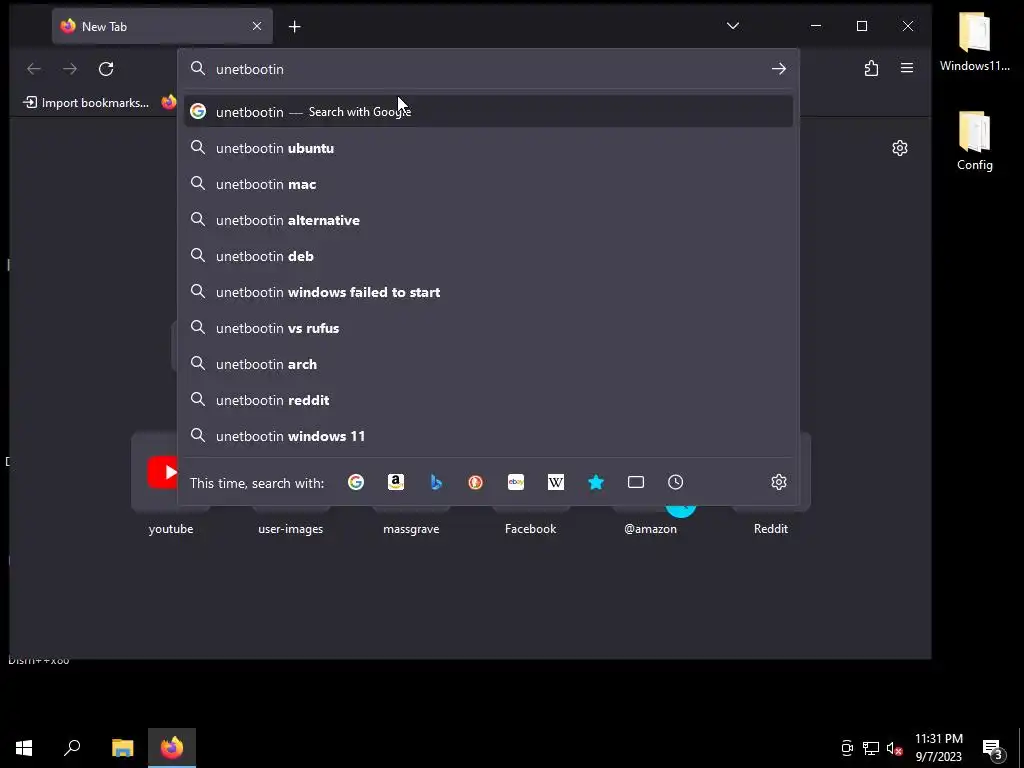Click Import bookmarks button

pos(86,103)
